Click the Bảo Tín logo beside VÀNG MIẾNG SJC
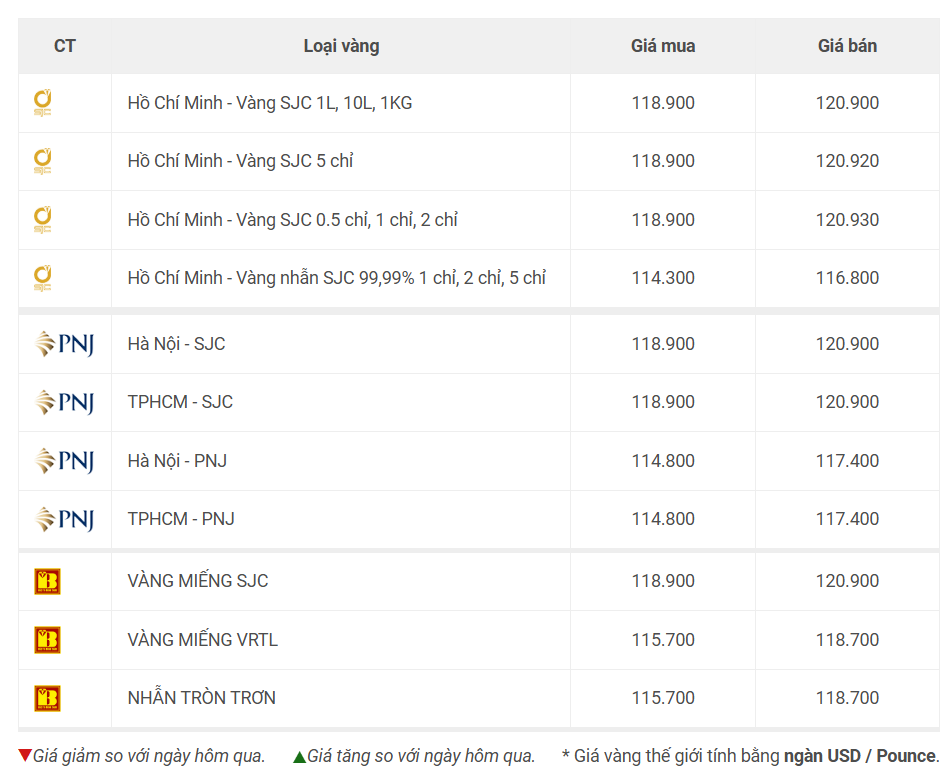 click(x=47, y=582)
